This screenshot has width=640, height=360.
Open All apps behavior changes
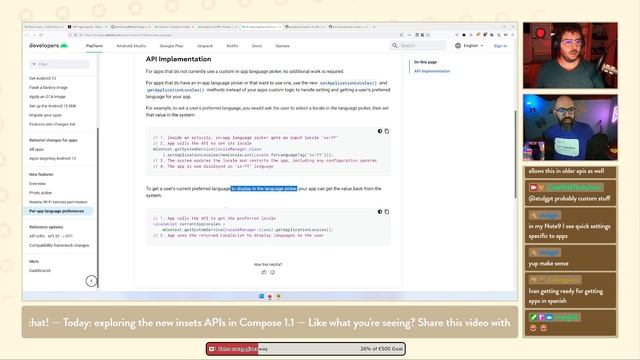(36, 149)
